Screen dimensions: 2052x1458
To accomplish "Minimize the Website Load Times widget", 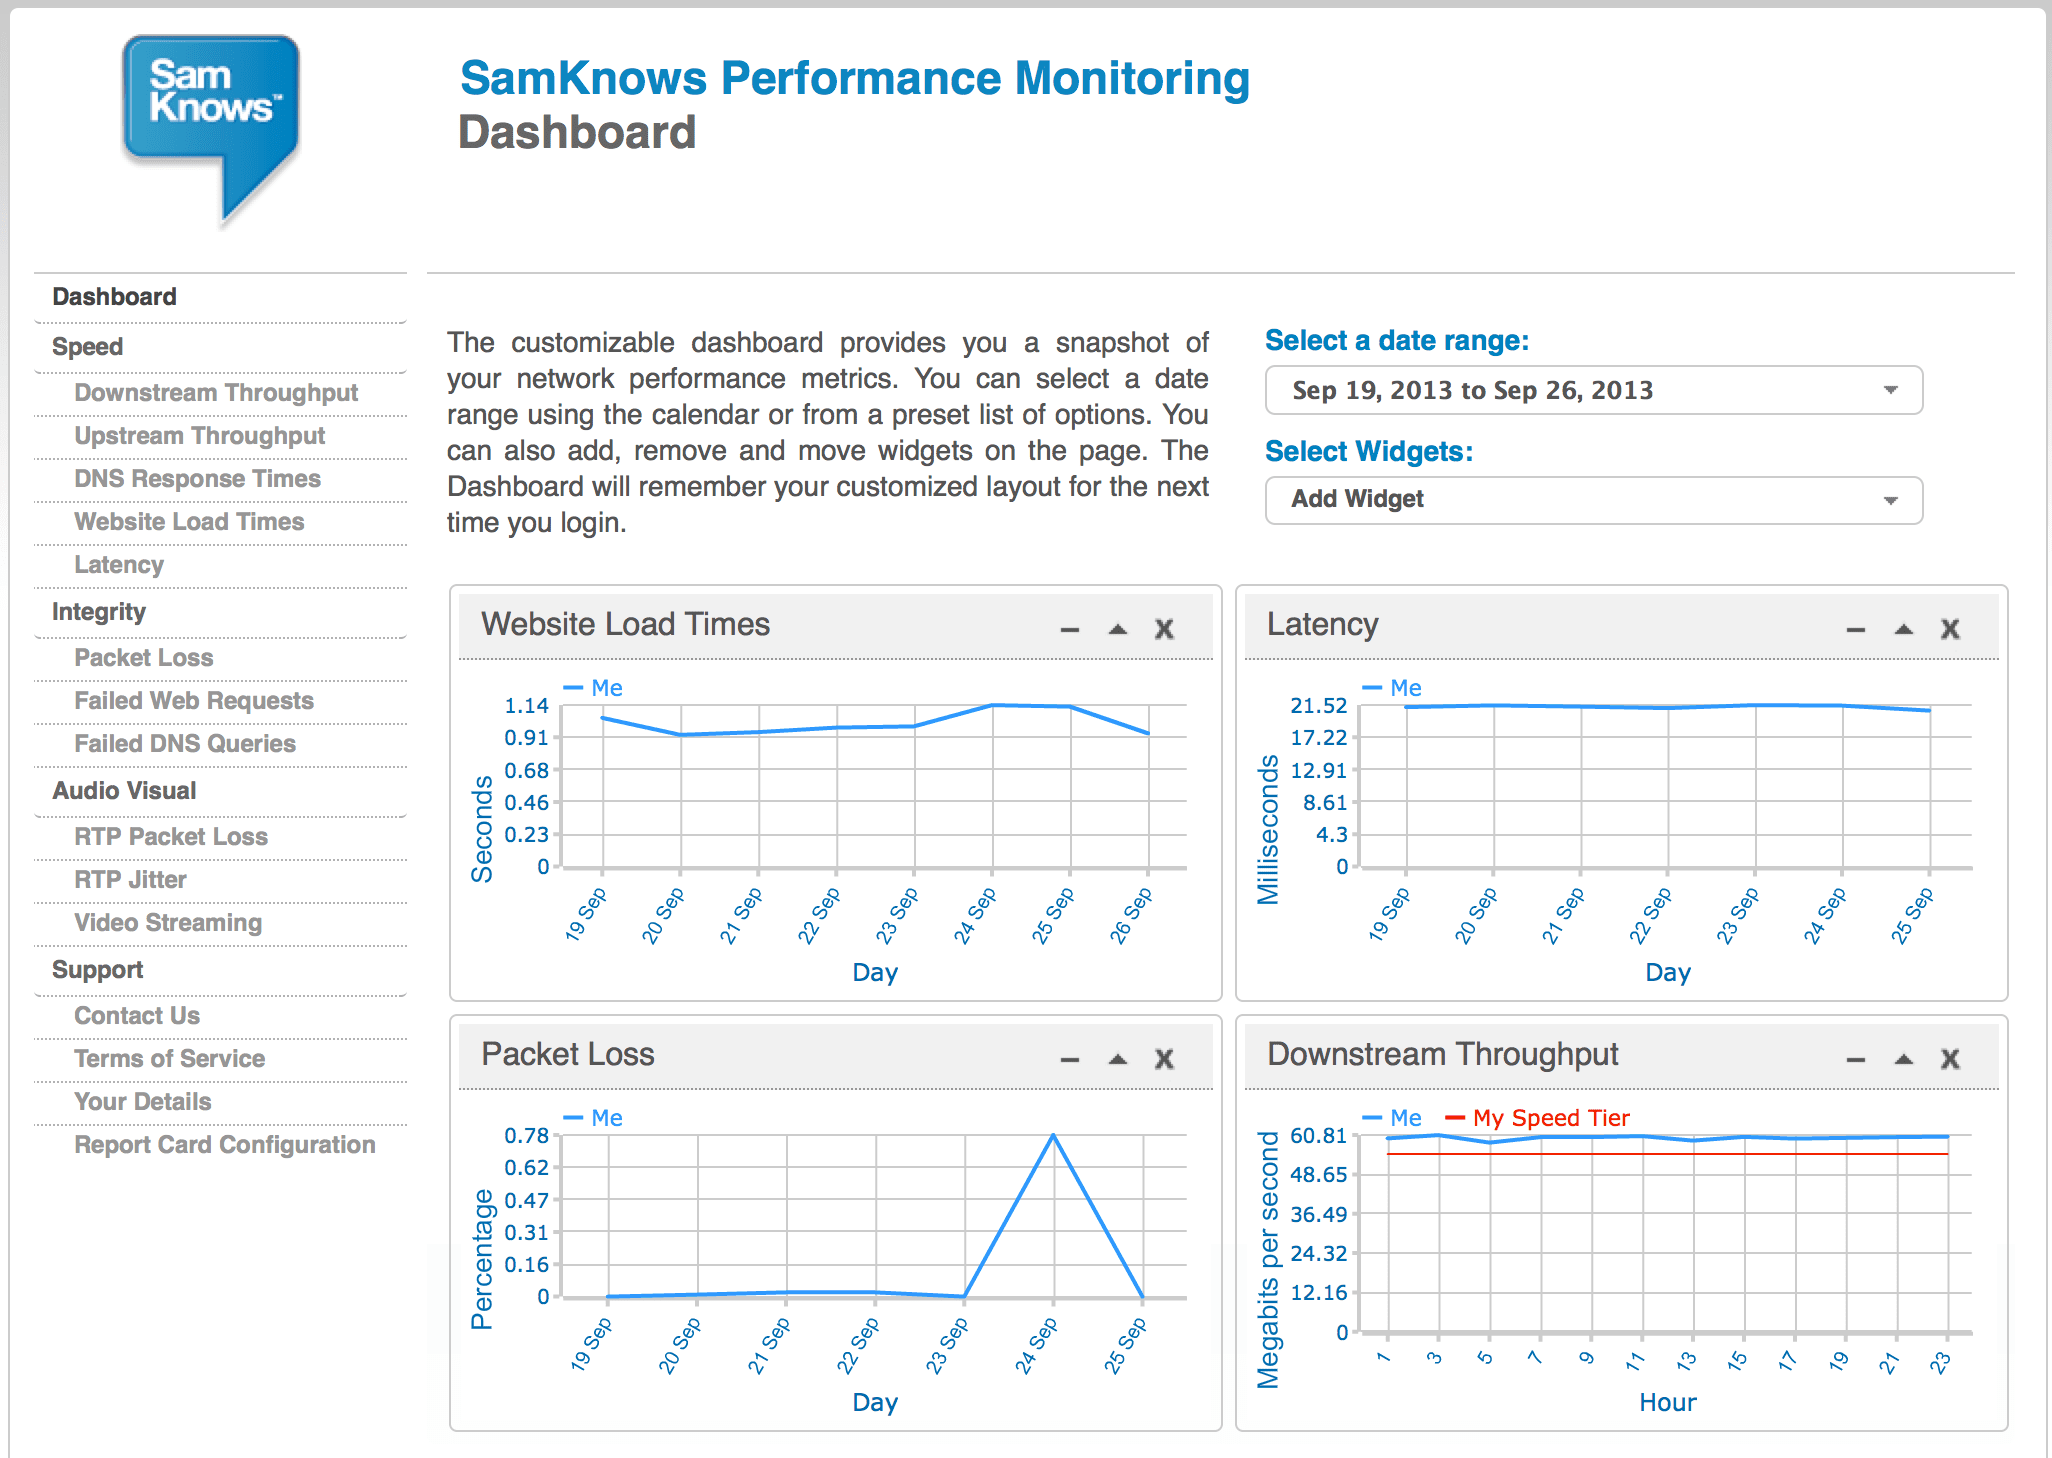I will point(1070,630).
